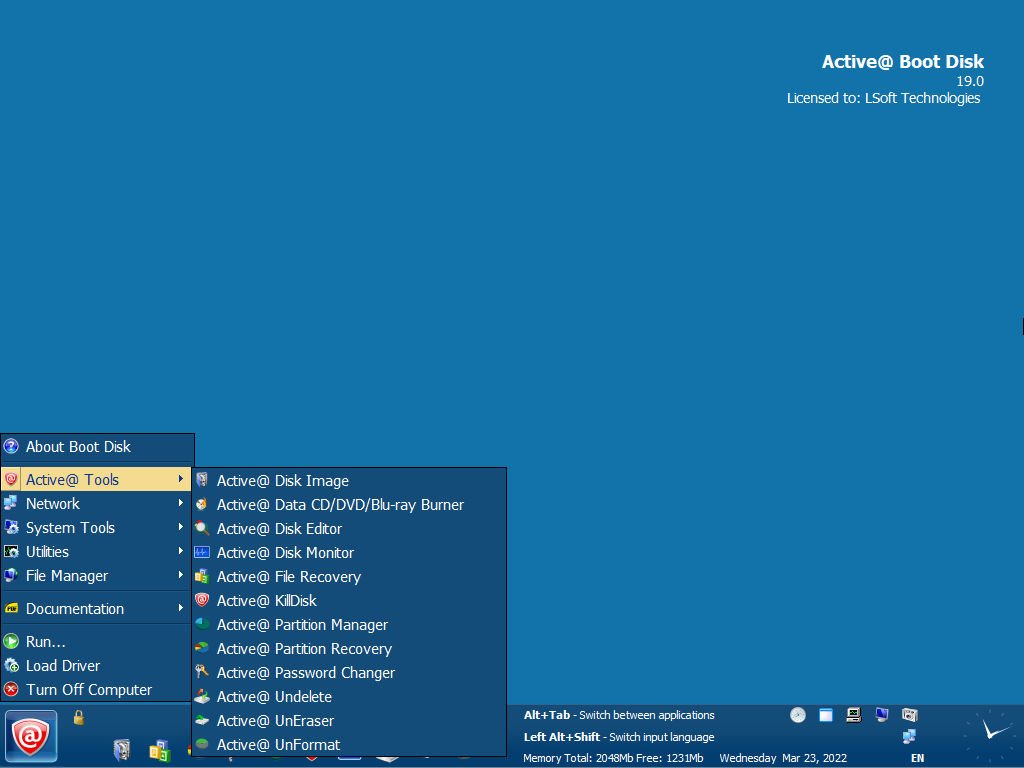Click the Active@ shield start button
Screen dimensions: 1024x768
[31, 736]
